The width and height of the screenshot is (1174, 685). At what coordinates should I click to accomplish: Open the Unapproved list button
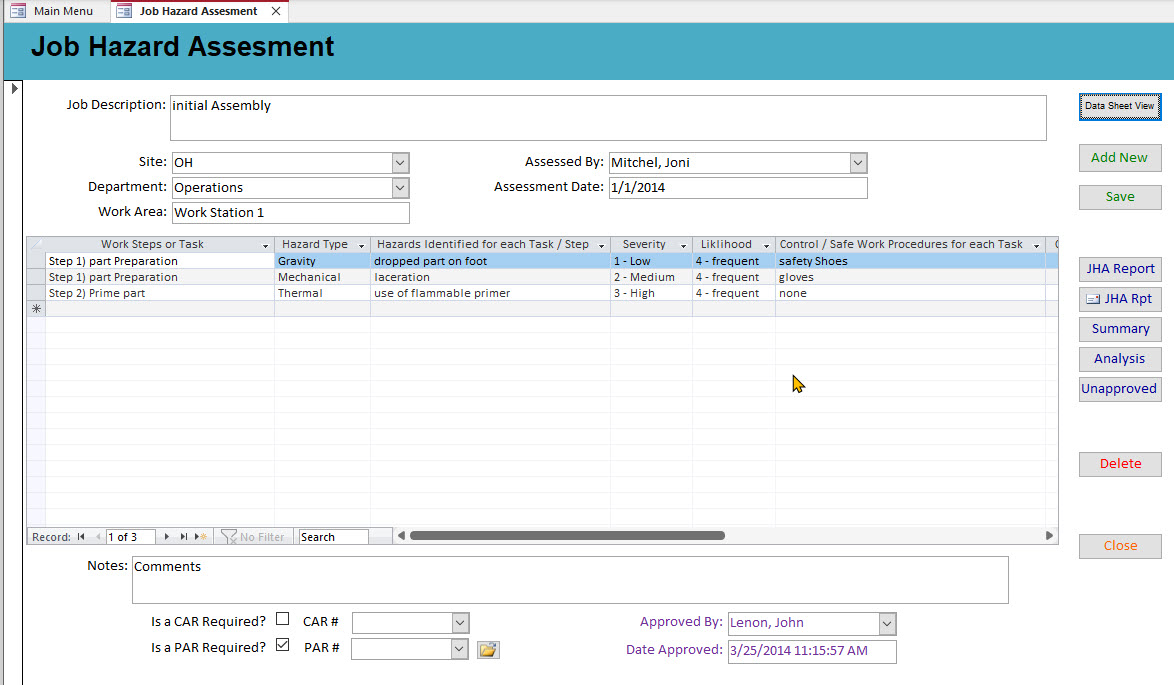pyautogui.click(x=1119, y=389)
